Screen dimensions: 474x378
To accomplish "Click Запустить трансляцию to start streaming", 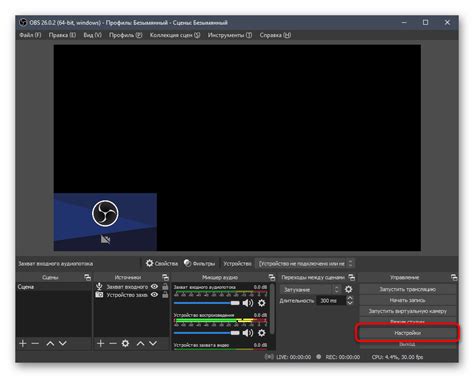I will [x=408, y=289].
